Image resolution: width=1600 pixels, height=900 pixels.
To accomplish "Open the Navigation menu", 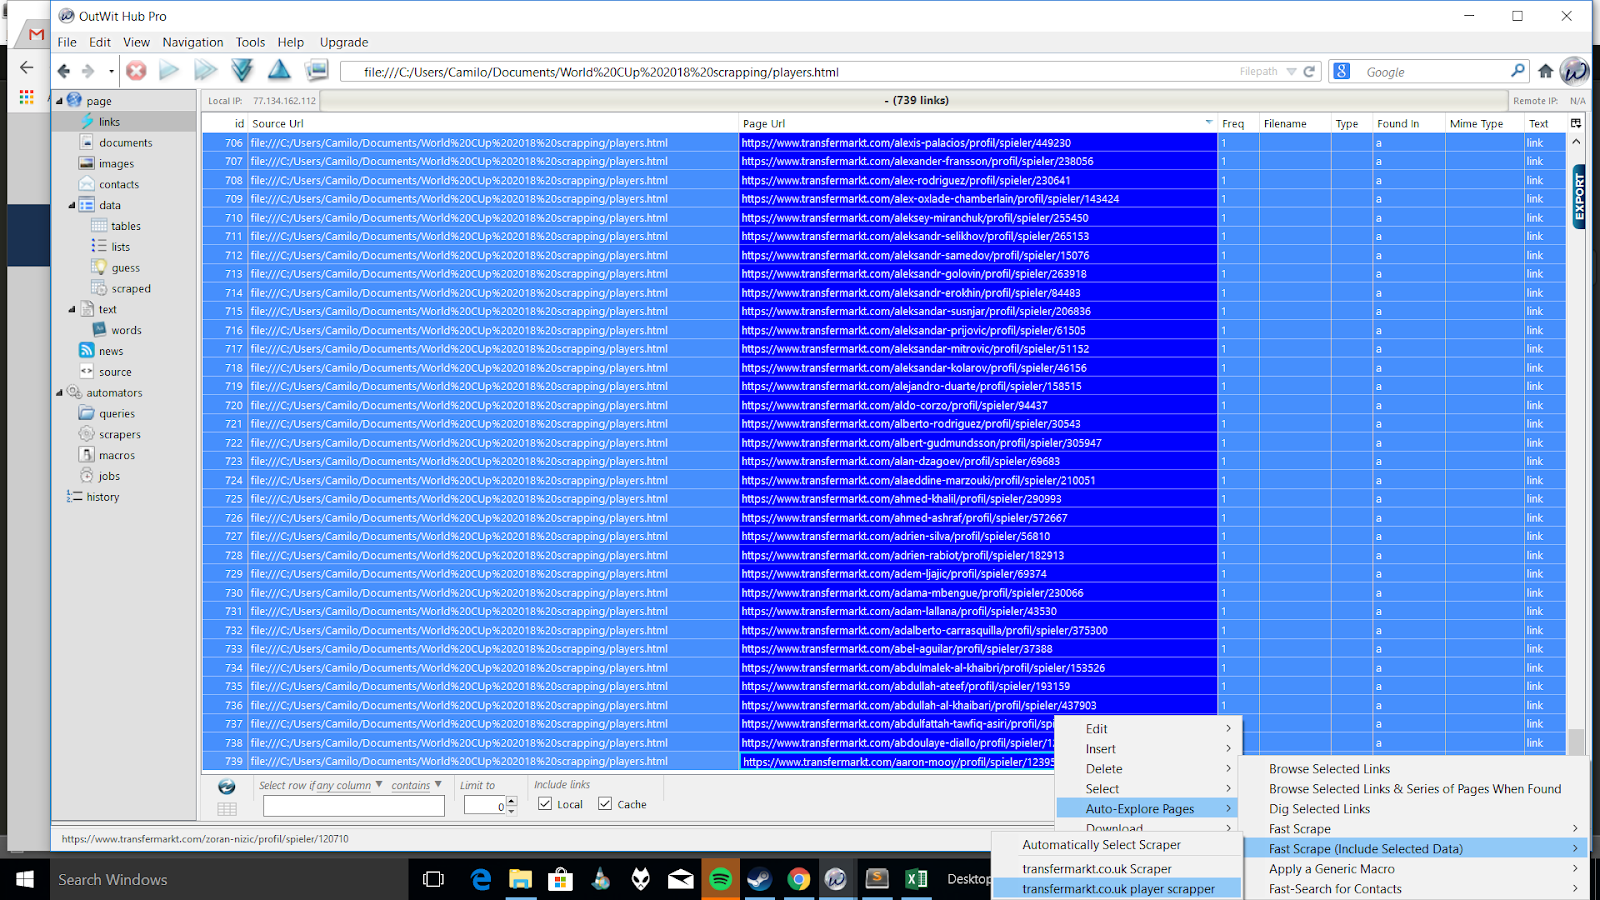I will pyautogui.click(x=193, y=42).
